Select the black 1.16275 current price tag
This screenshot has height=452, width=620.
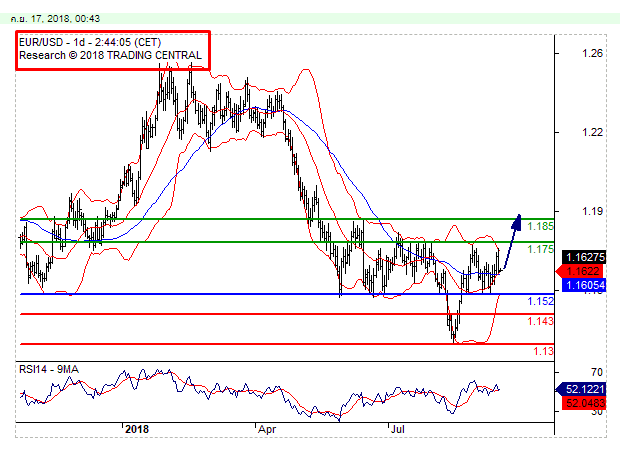coord(582,257)
